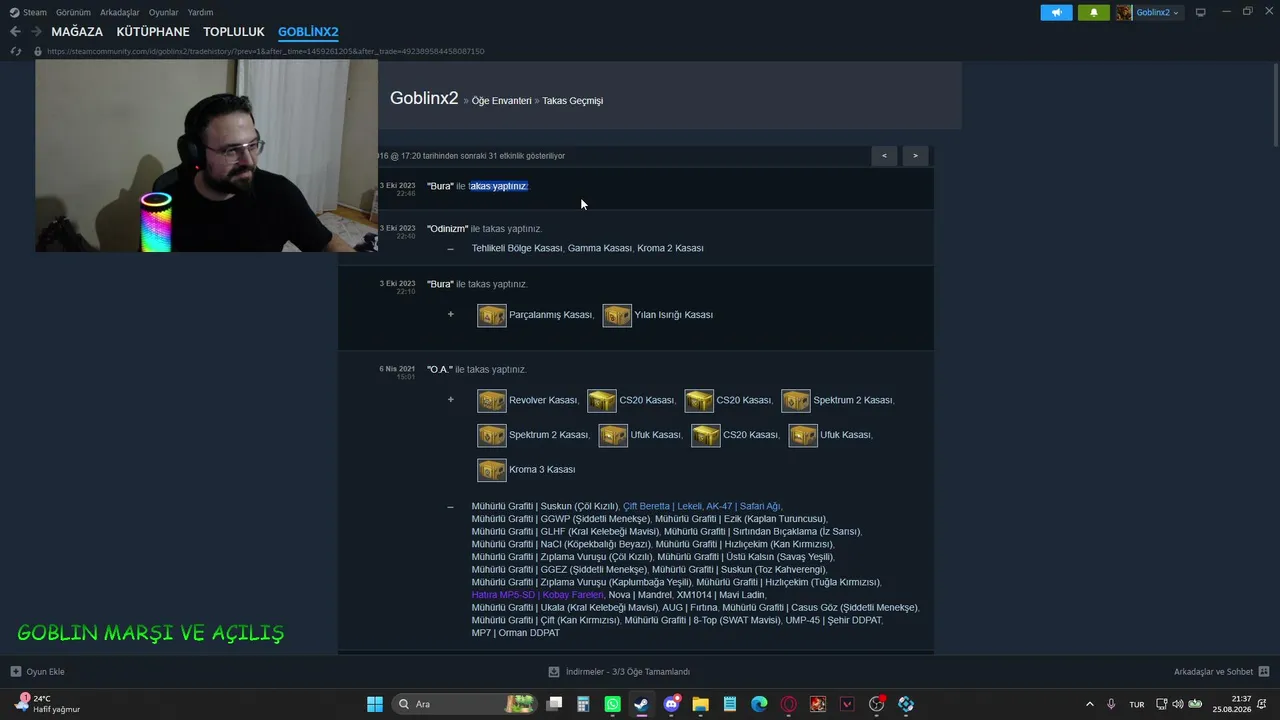This screenshot has width=1280, height=720.
Task: Open the Windows Start menu
Action: coord(375,704)
